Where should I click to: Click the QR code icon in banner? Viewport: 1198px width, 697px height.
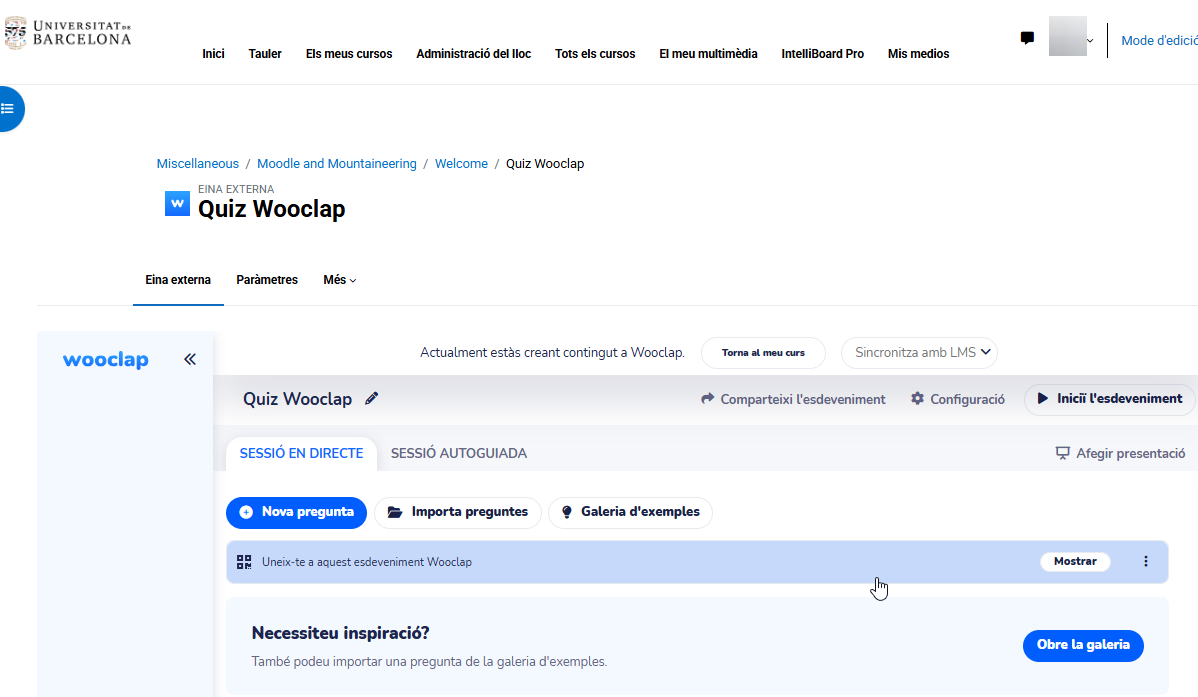tap(244, 562)
